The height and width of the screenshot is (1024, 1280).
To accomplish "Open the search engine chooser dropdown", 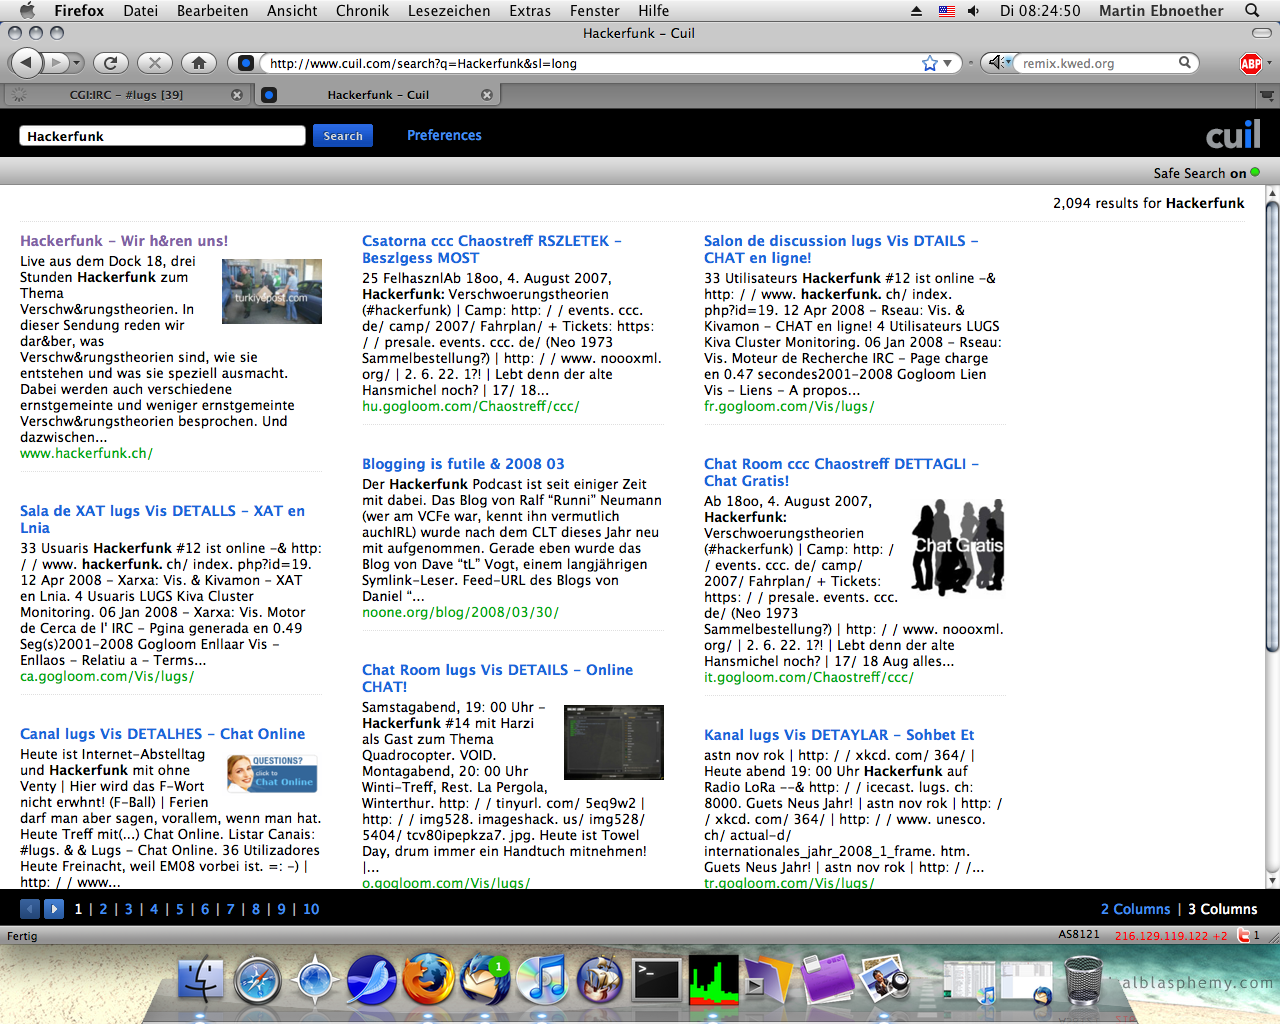I will 999,63.
